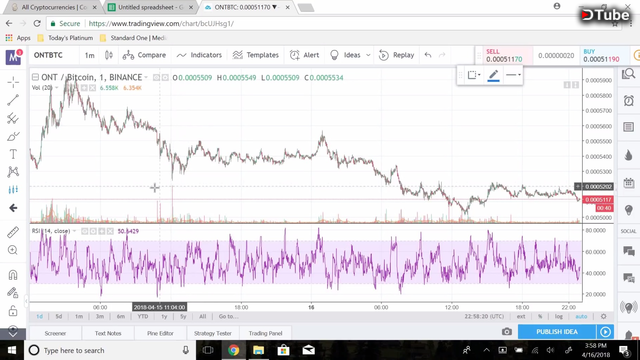Toggle auto scale mode
Viewport: 640px width, 360px height.
point(581,316)
